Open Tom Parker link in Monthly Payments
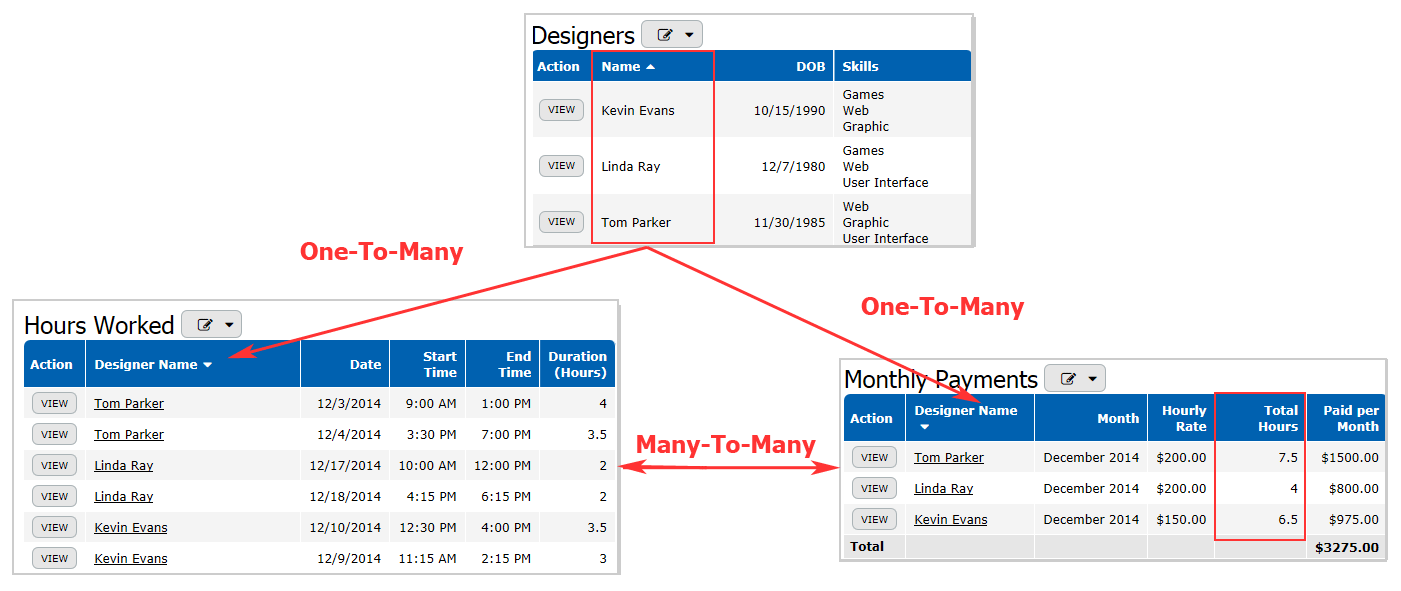The image size is (1401, 591). coord(949,457)
